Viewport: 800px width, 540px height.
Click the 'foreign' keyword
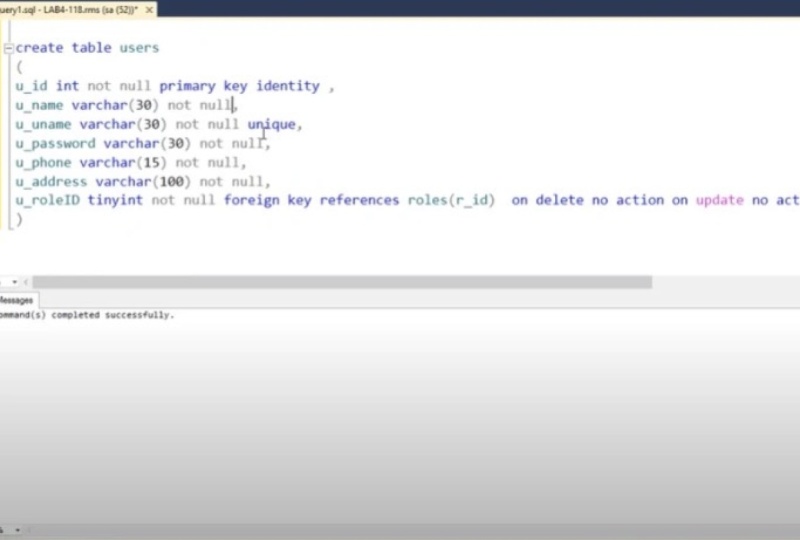click(252, 200)
